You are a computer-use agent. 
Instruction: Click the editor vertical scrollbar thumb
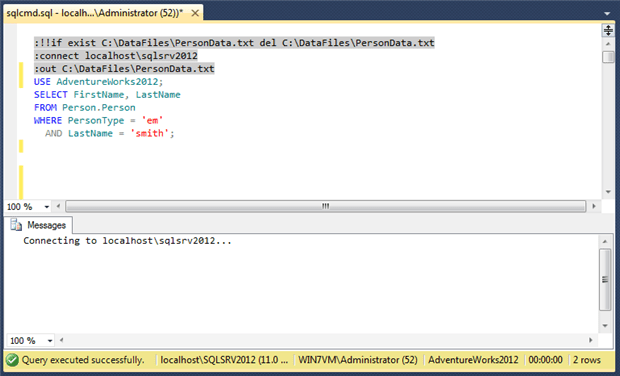pyautogui.click(x=608, y=57)
